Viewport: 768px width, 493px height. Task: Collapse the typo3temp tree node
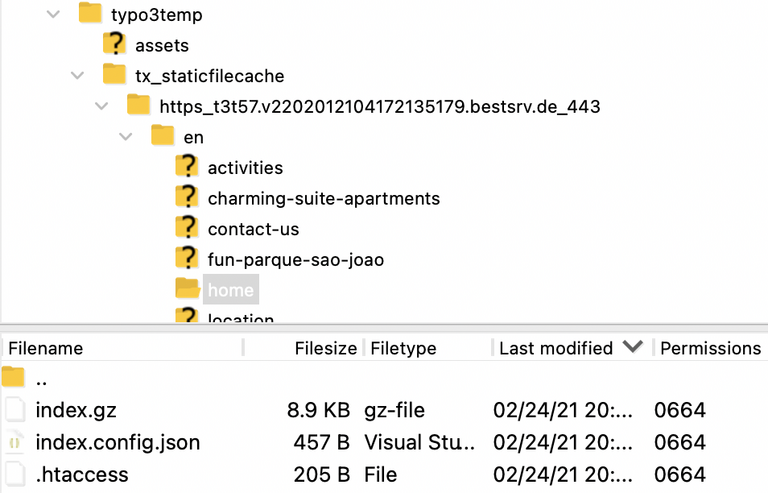pyautogui.click(x=54, y=14)
